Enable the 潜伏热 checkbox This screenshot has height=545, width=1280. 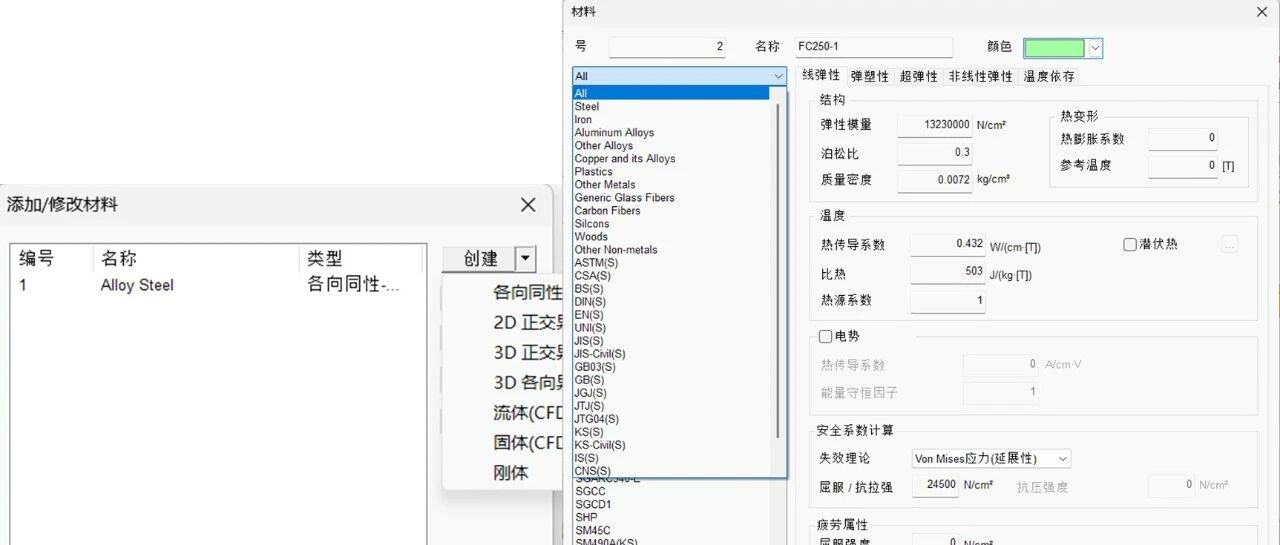coord(1130,244)
